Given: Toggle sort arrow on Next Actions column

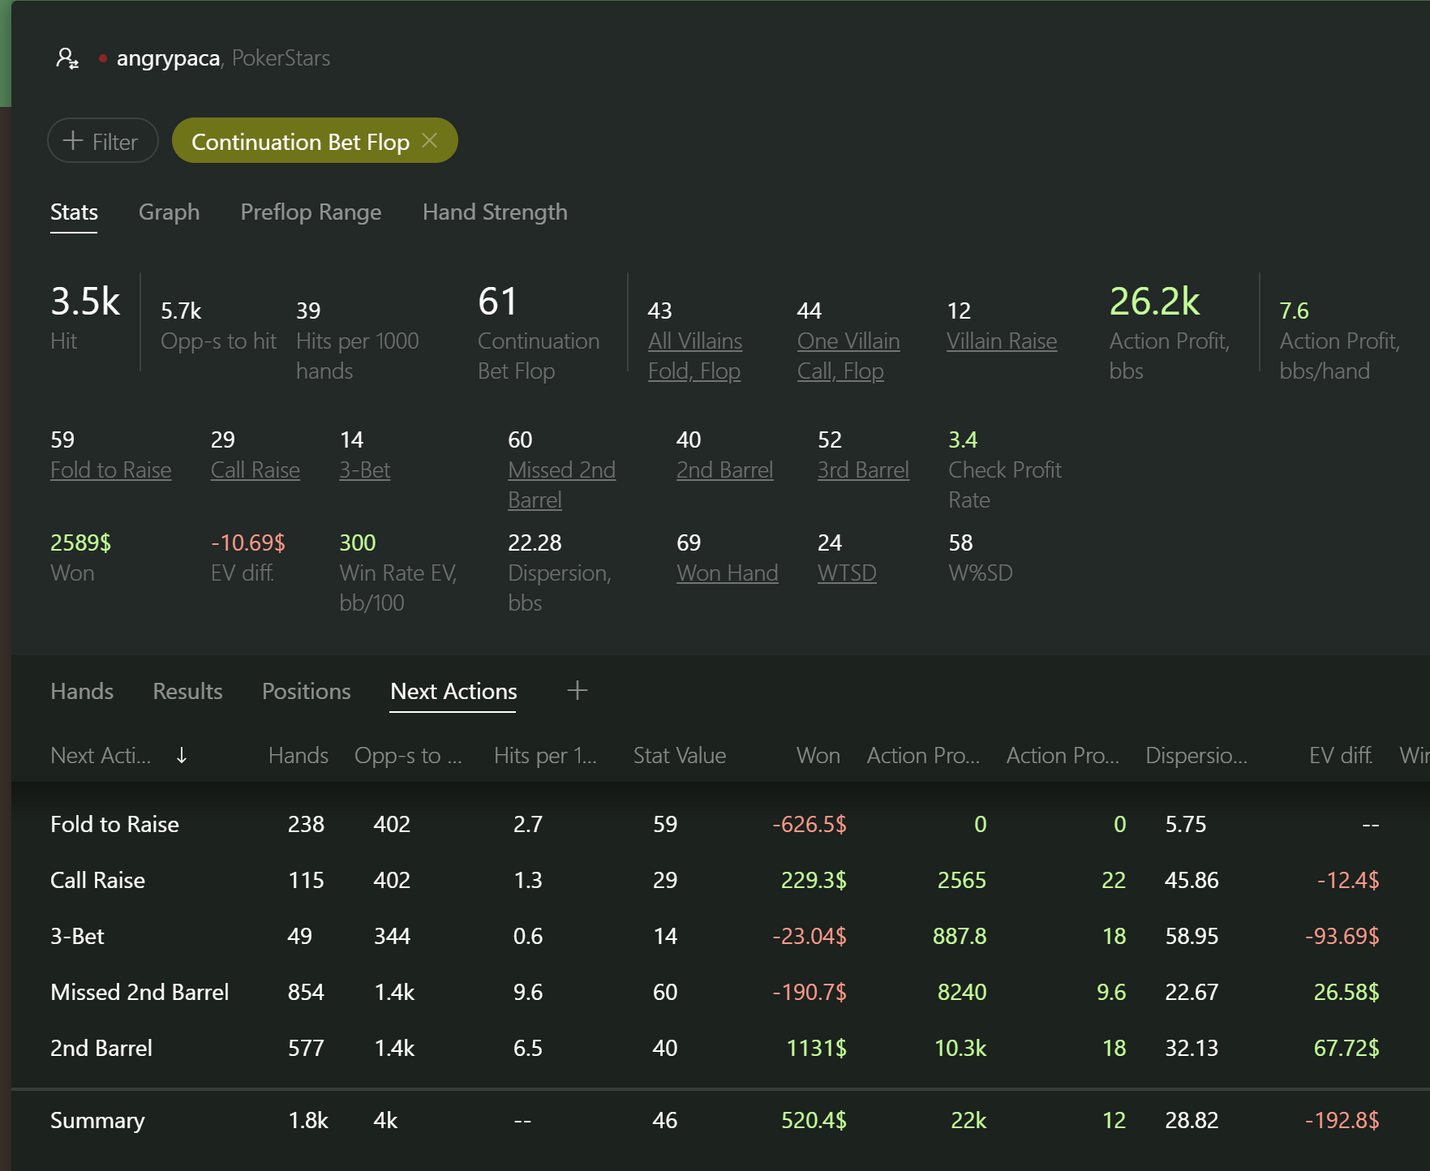Looking at the screenshot, I should tap(181, 755).
